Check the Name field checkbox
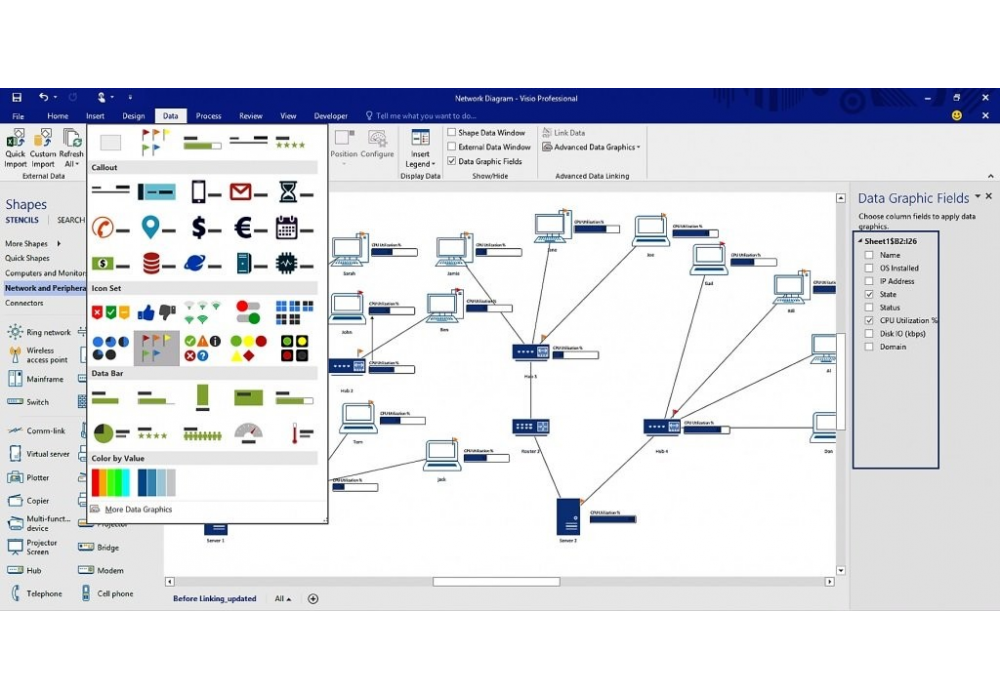The width and height of the screenshot is (1000, 700). click(869, 254)
